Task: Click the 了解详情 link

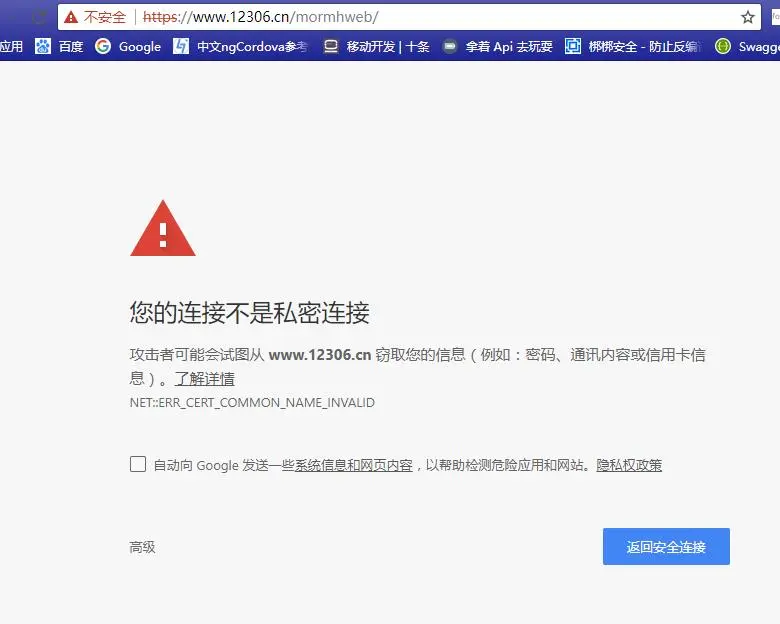Action: [x=204, y=379]
